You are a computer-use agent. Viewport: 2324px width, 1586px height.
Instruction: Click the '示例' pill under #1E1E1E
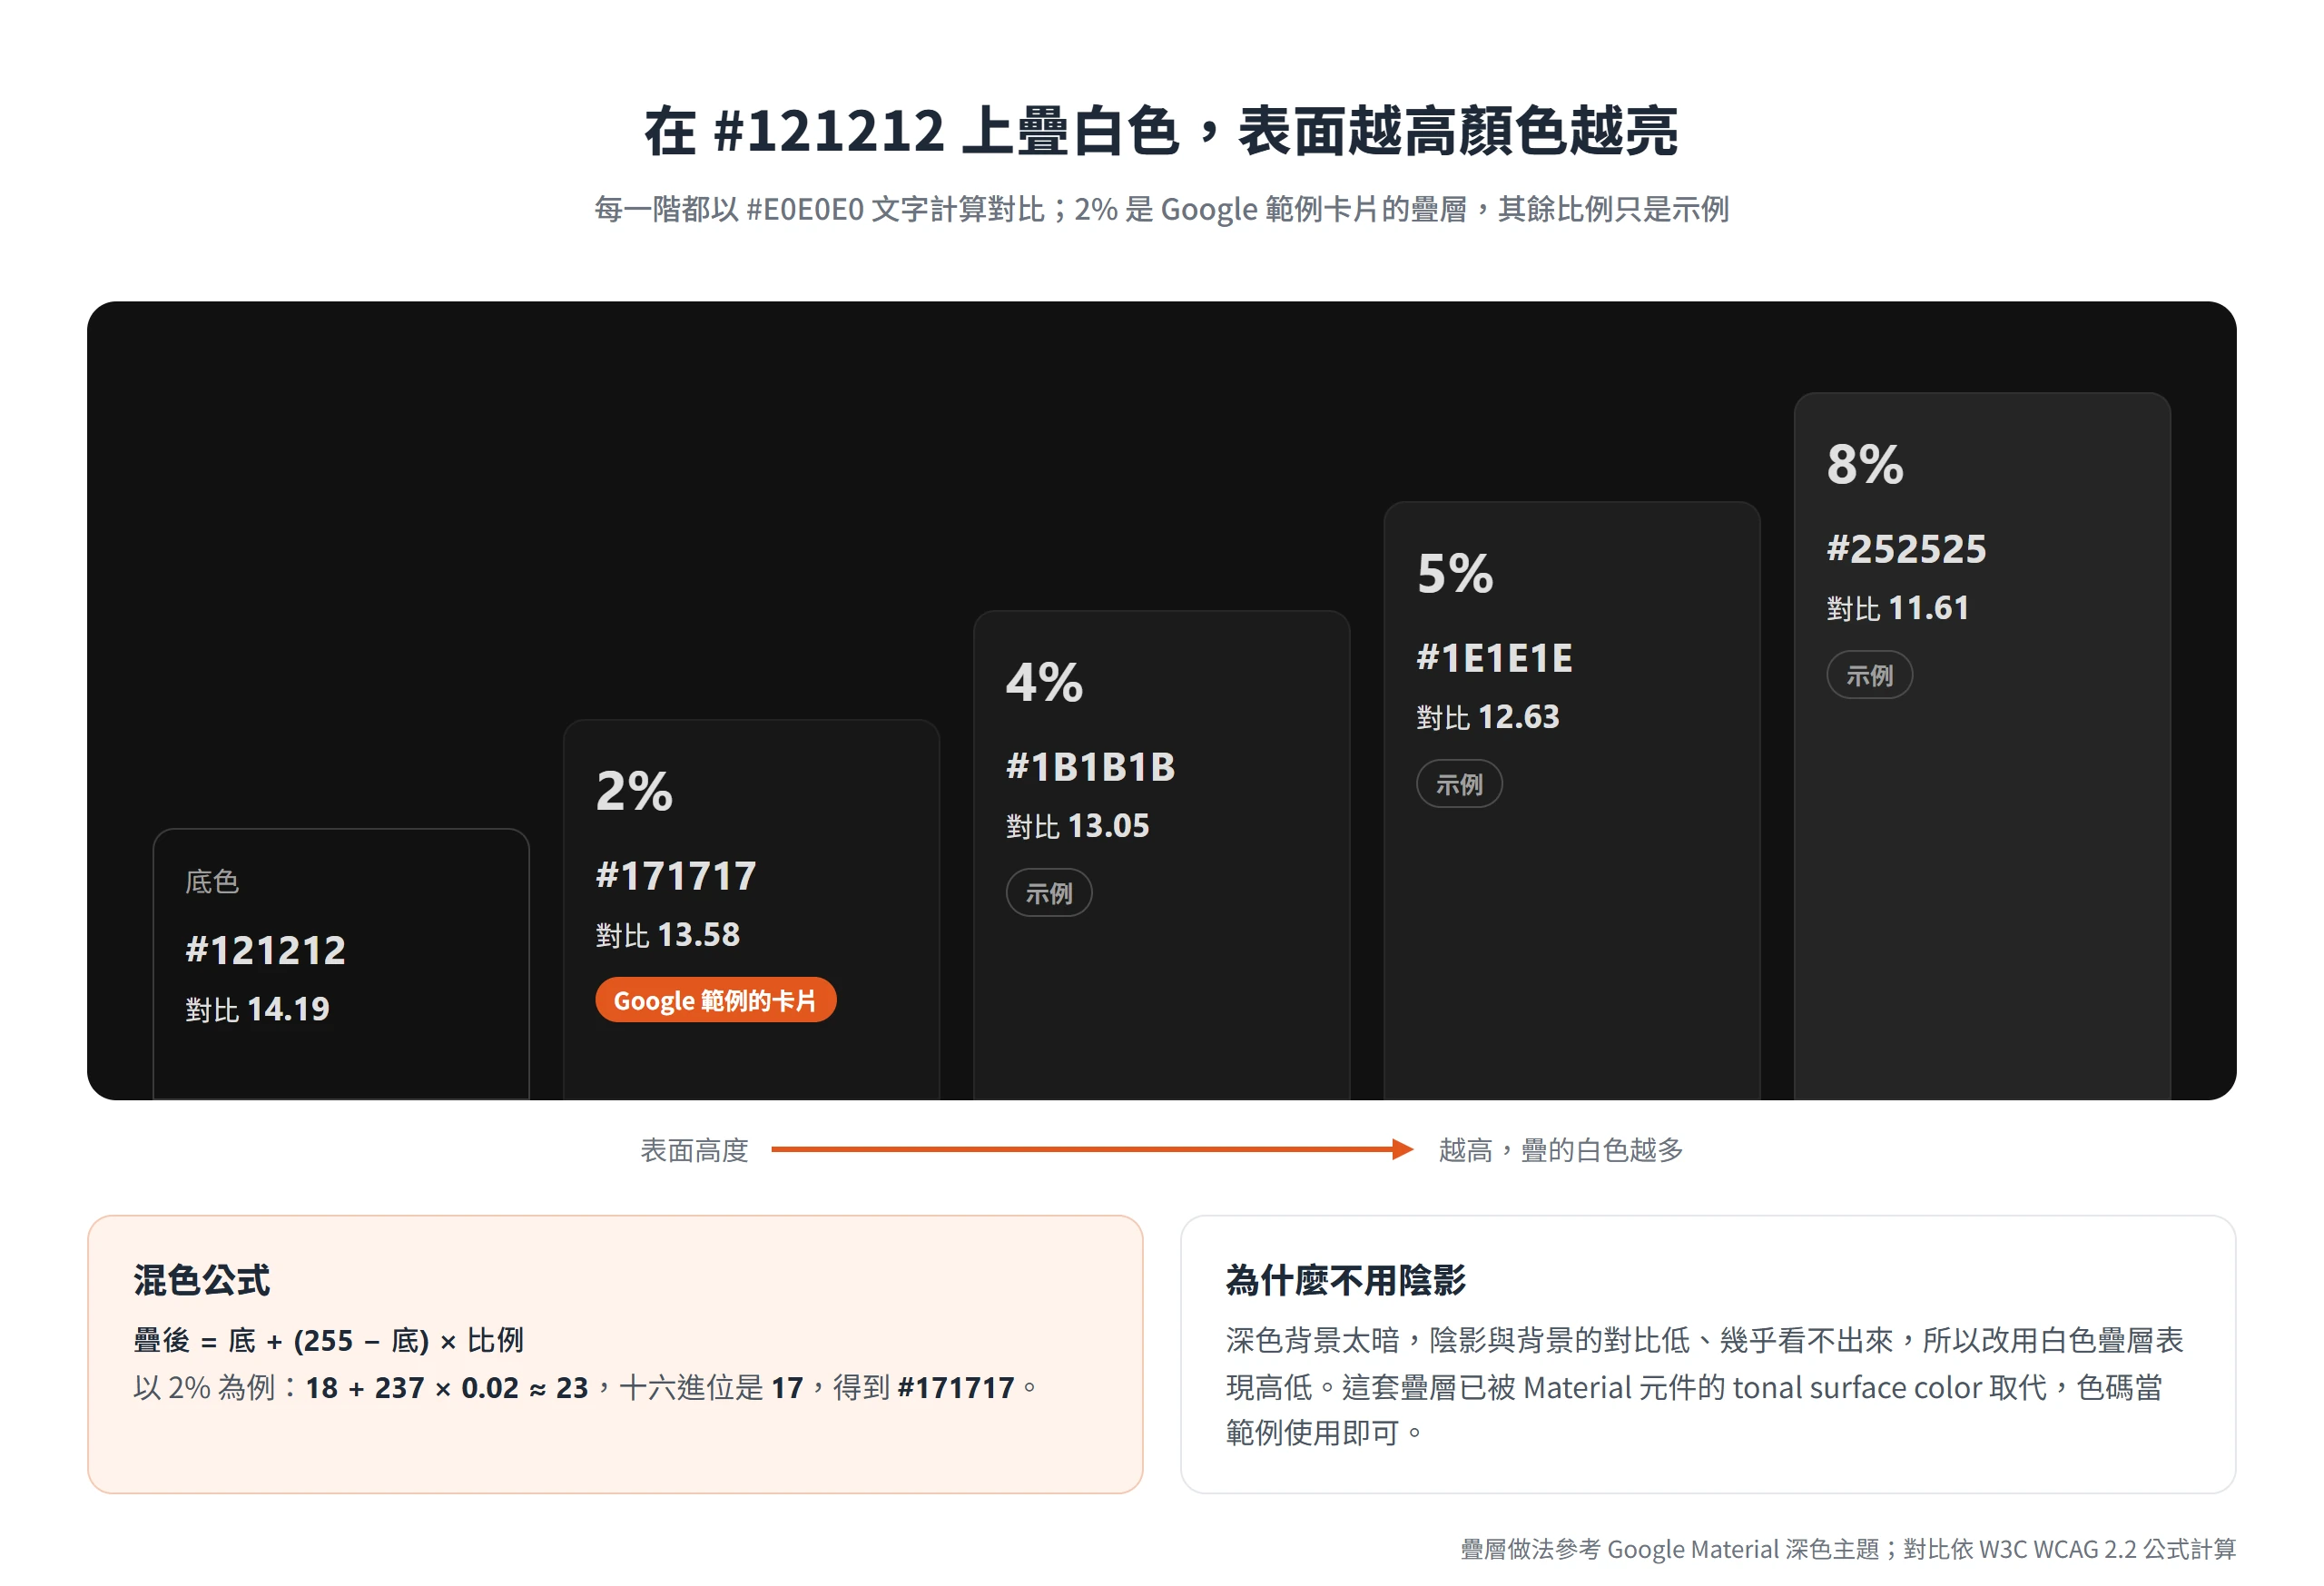(1459, 783)
